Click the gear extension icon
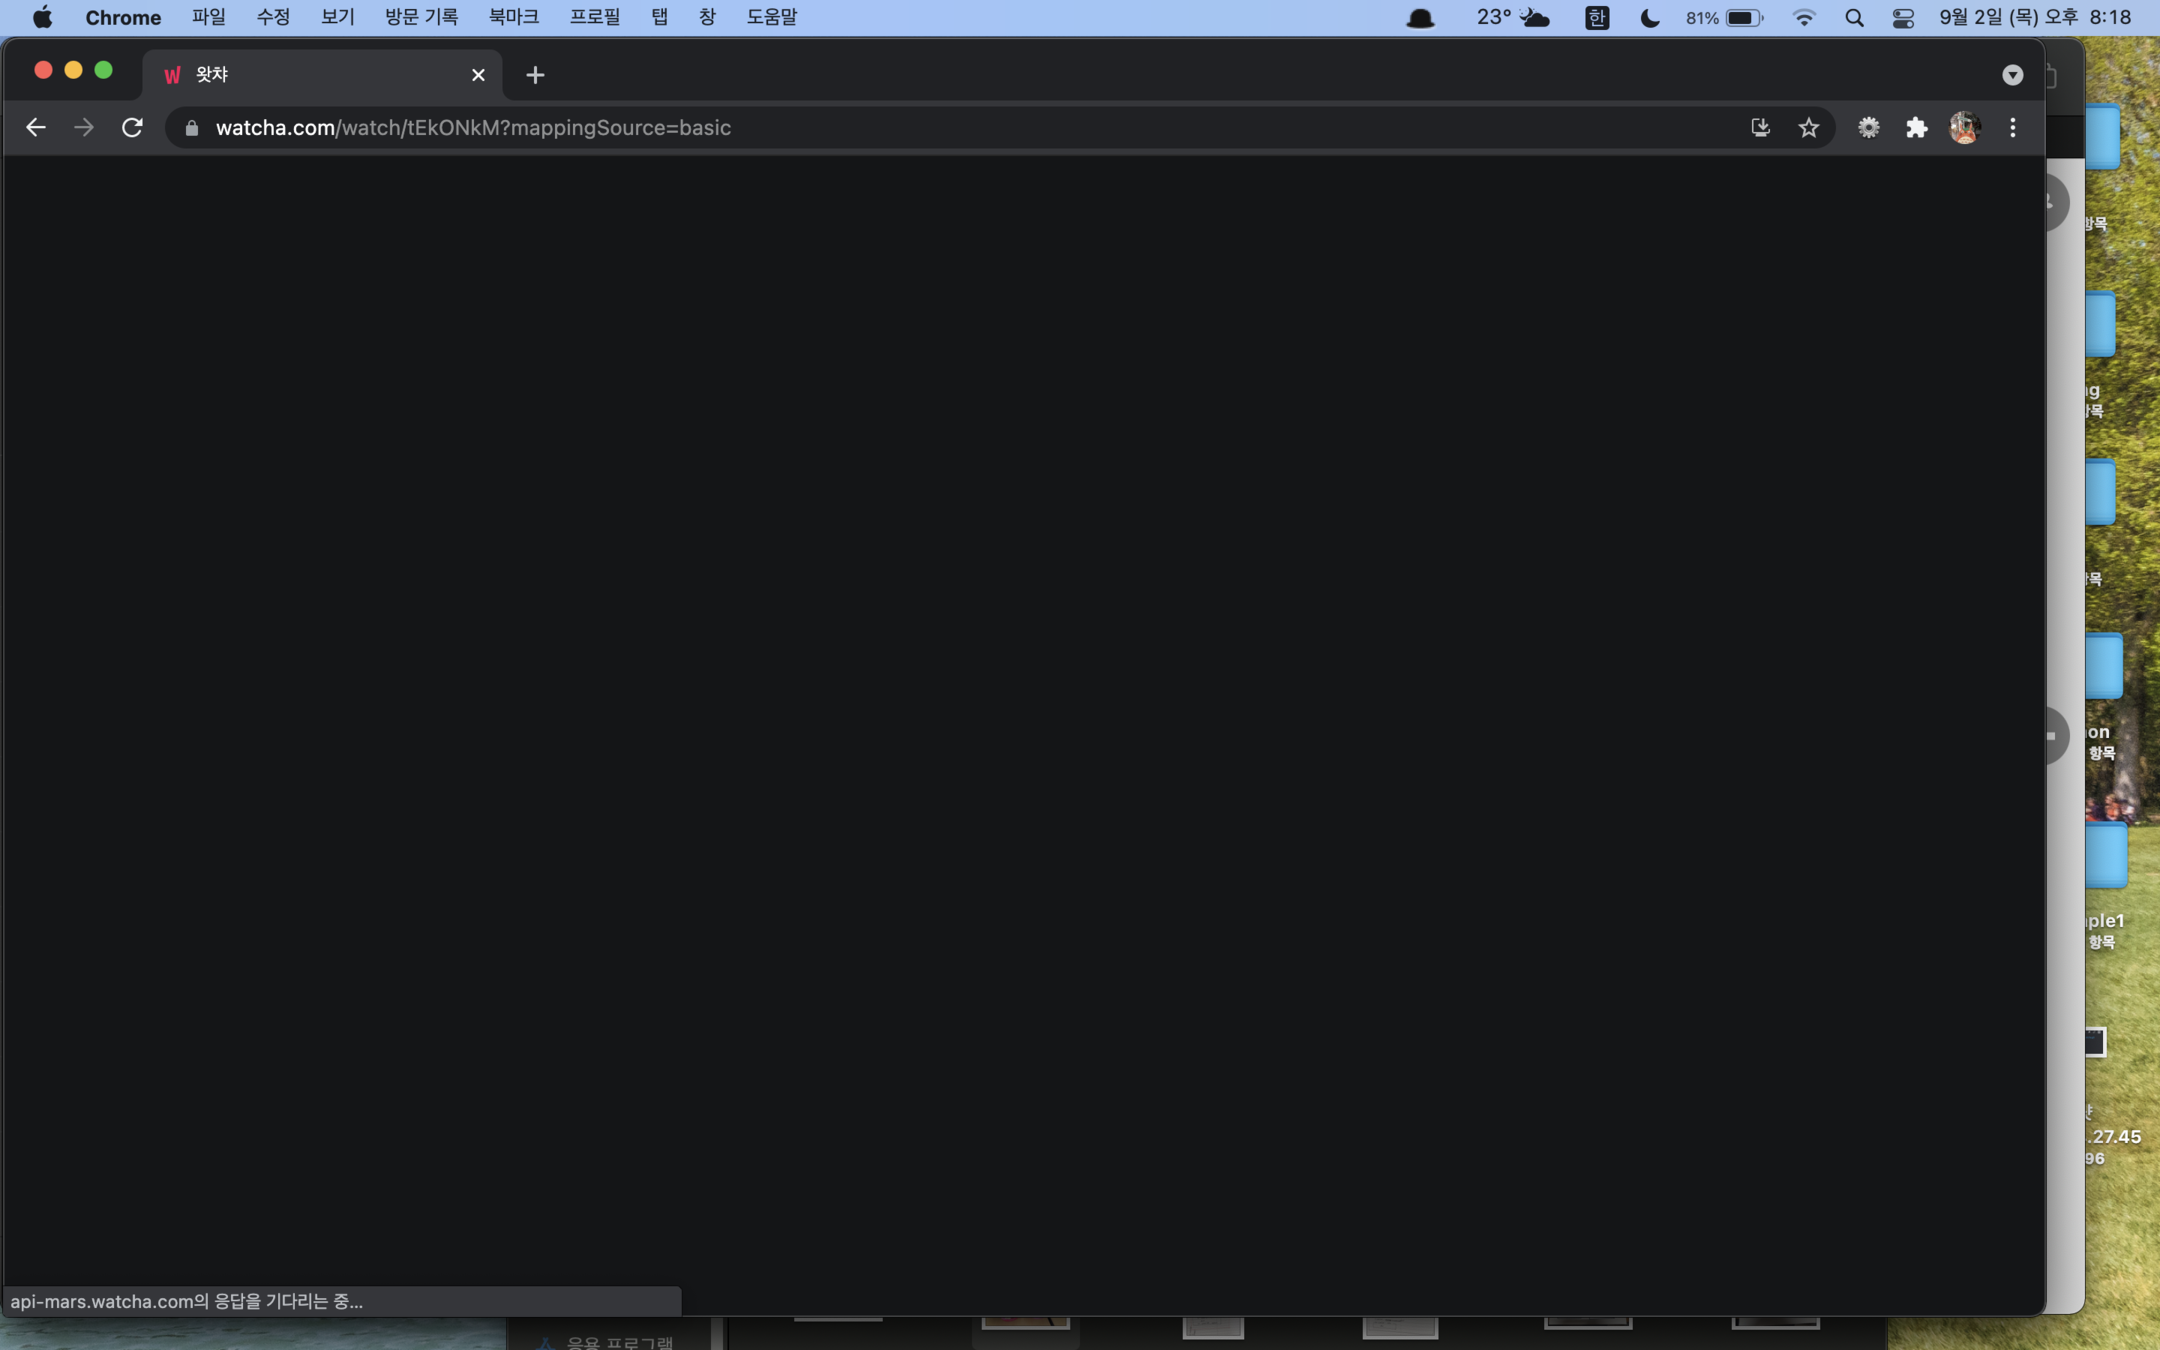This screenshot has height=1350, width=2160. tap(1868, 128)
